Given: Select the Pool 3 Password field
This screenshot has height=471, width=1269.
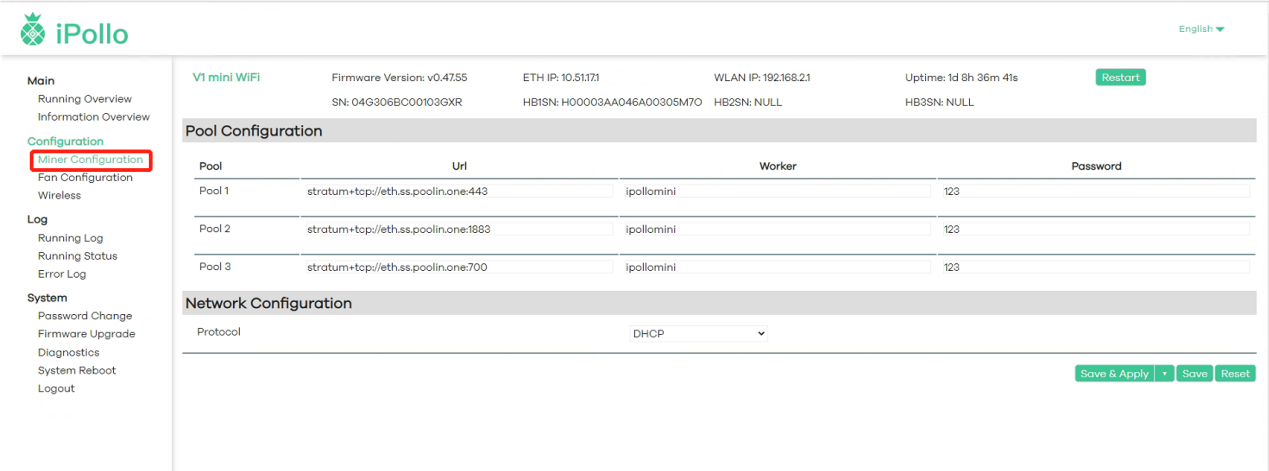Looking at the screenshot, I should pos(1094,267).
